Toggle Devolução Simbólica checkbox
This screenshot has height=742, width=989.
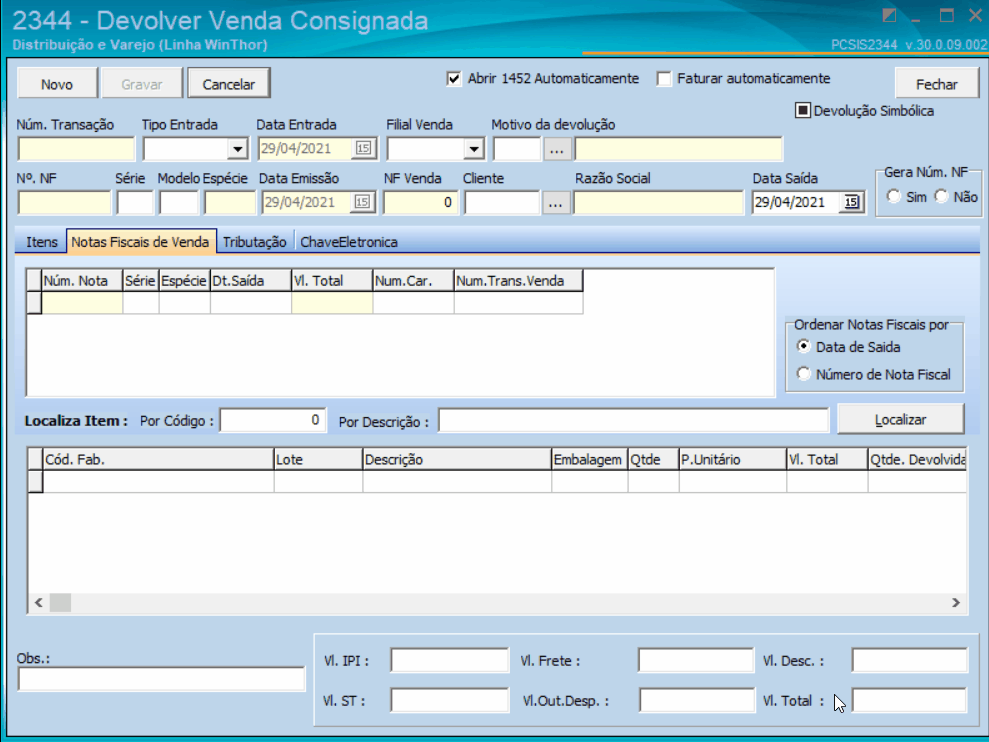(x=802, y=110)
